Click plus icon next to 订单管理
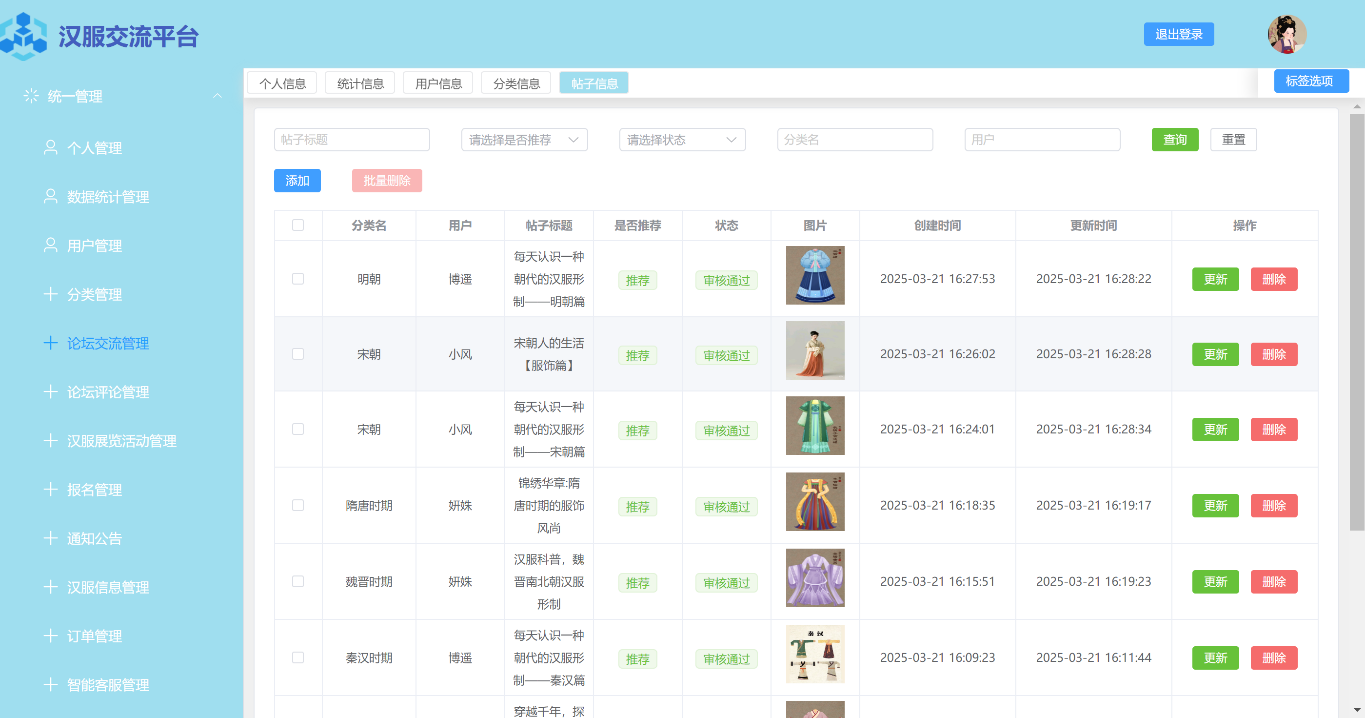Image resolution: width=1365 pixels, height=718 pixels. [x=51, y=636]
